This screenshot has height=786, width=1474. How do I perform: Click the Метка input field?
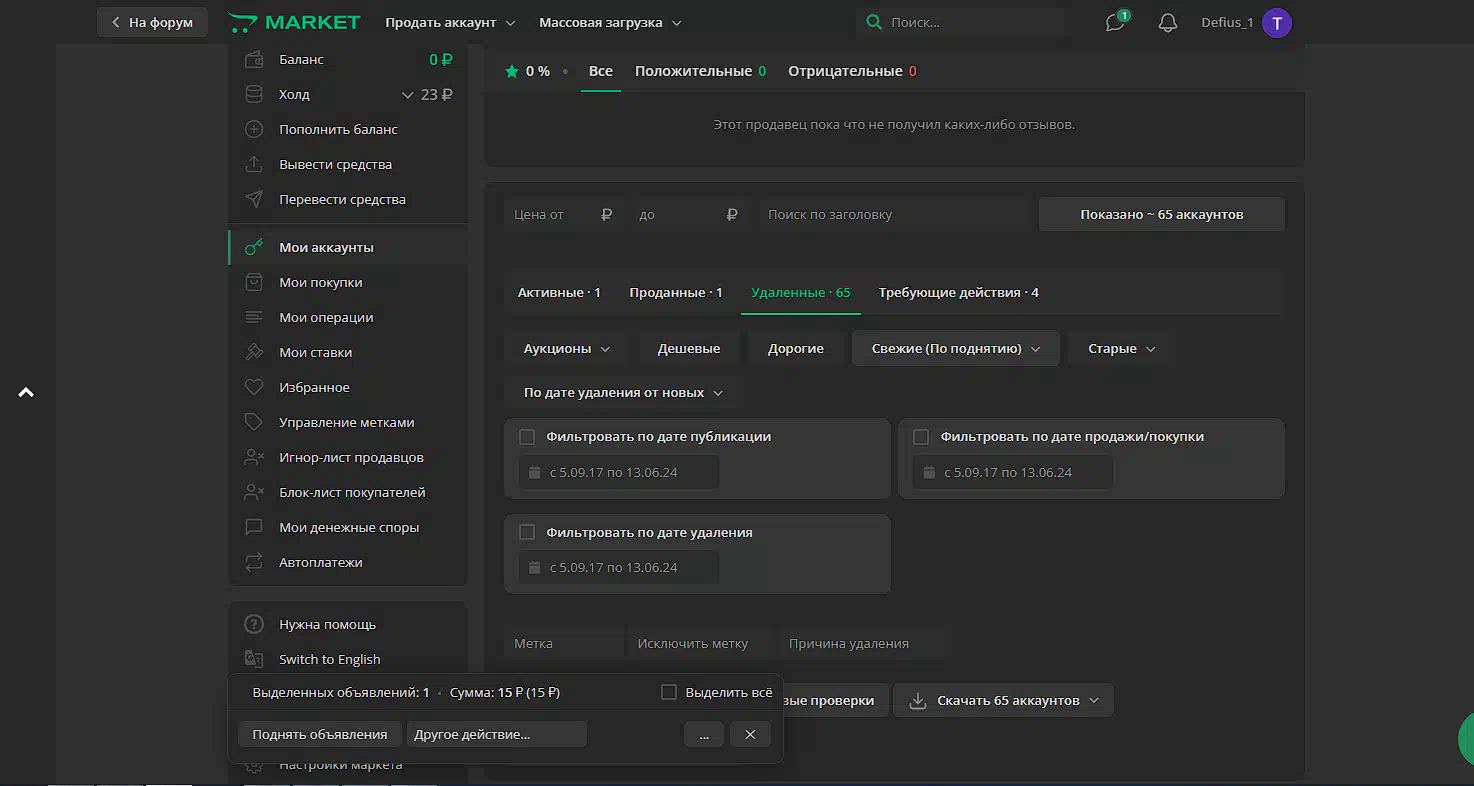[x=564, y=643]
